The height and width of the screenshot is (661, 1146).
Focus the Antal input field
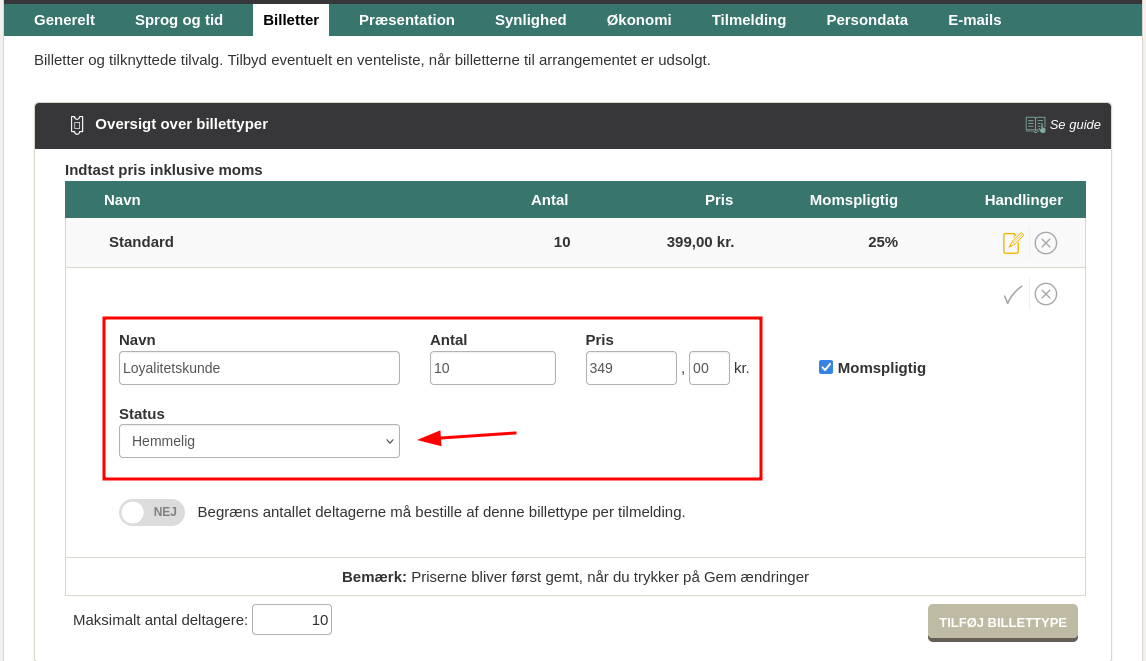[x=492, y=368]
